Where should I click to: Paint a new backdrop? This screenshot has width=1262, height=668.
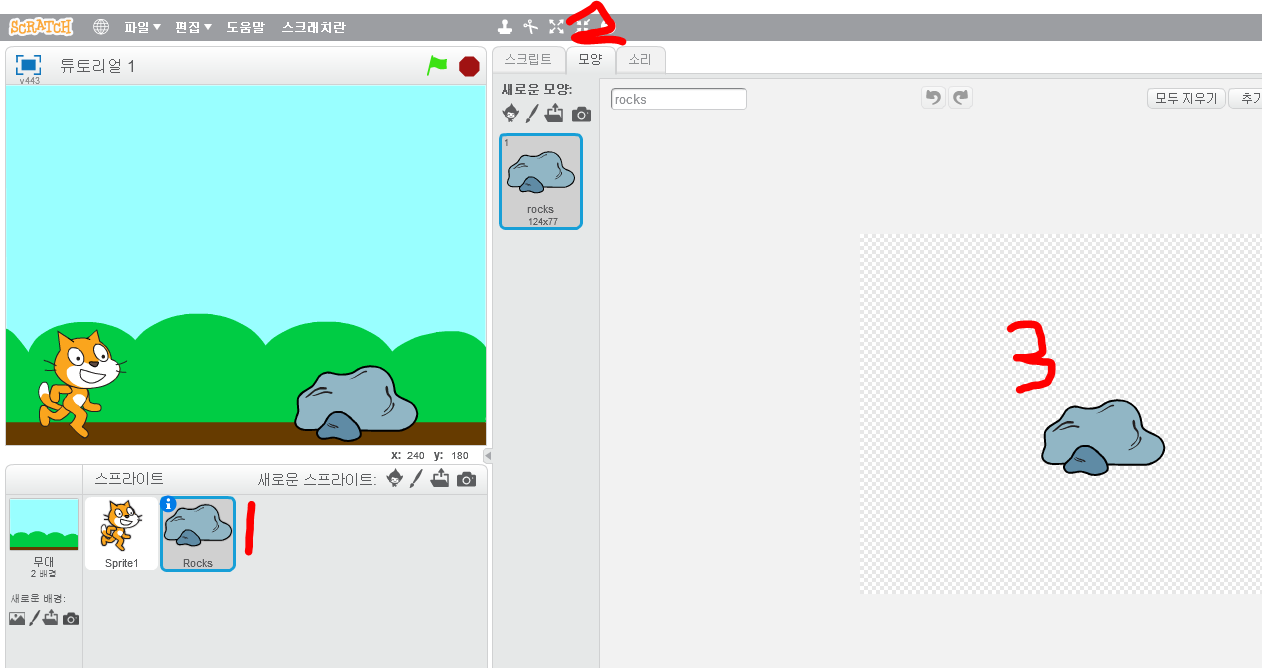tap(34, 618)
